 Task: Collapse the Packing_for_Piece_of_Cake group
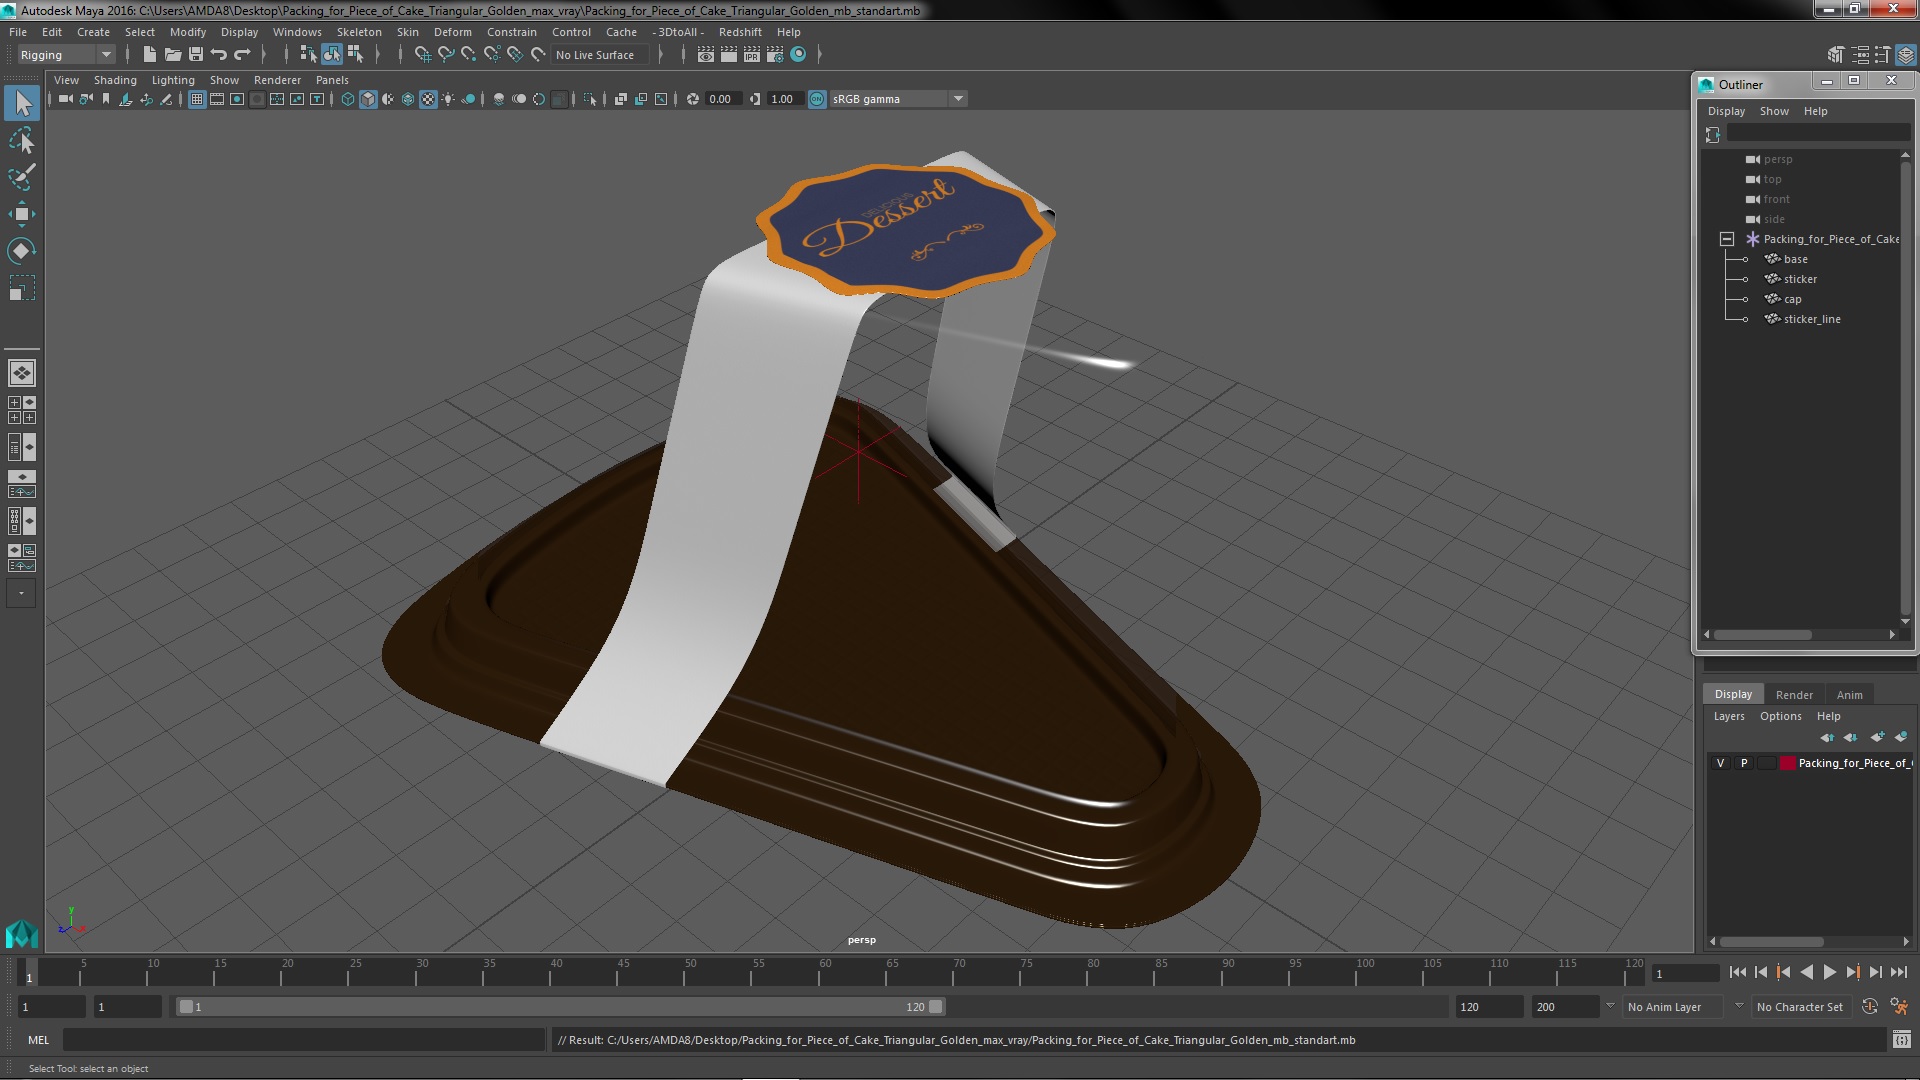(x=1726, y=239)
